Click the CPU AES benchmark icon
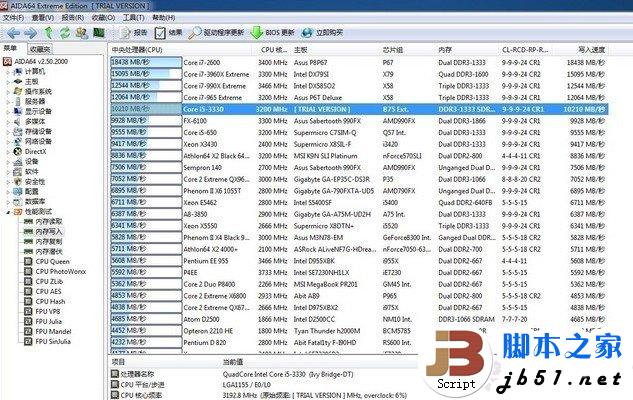 coord(28,291)
